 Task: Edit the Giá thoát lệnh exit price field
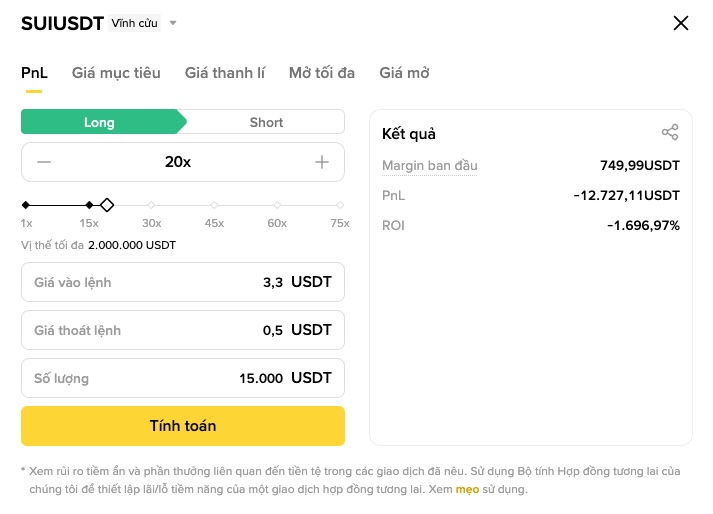[183, 331]
